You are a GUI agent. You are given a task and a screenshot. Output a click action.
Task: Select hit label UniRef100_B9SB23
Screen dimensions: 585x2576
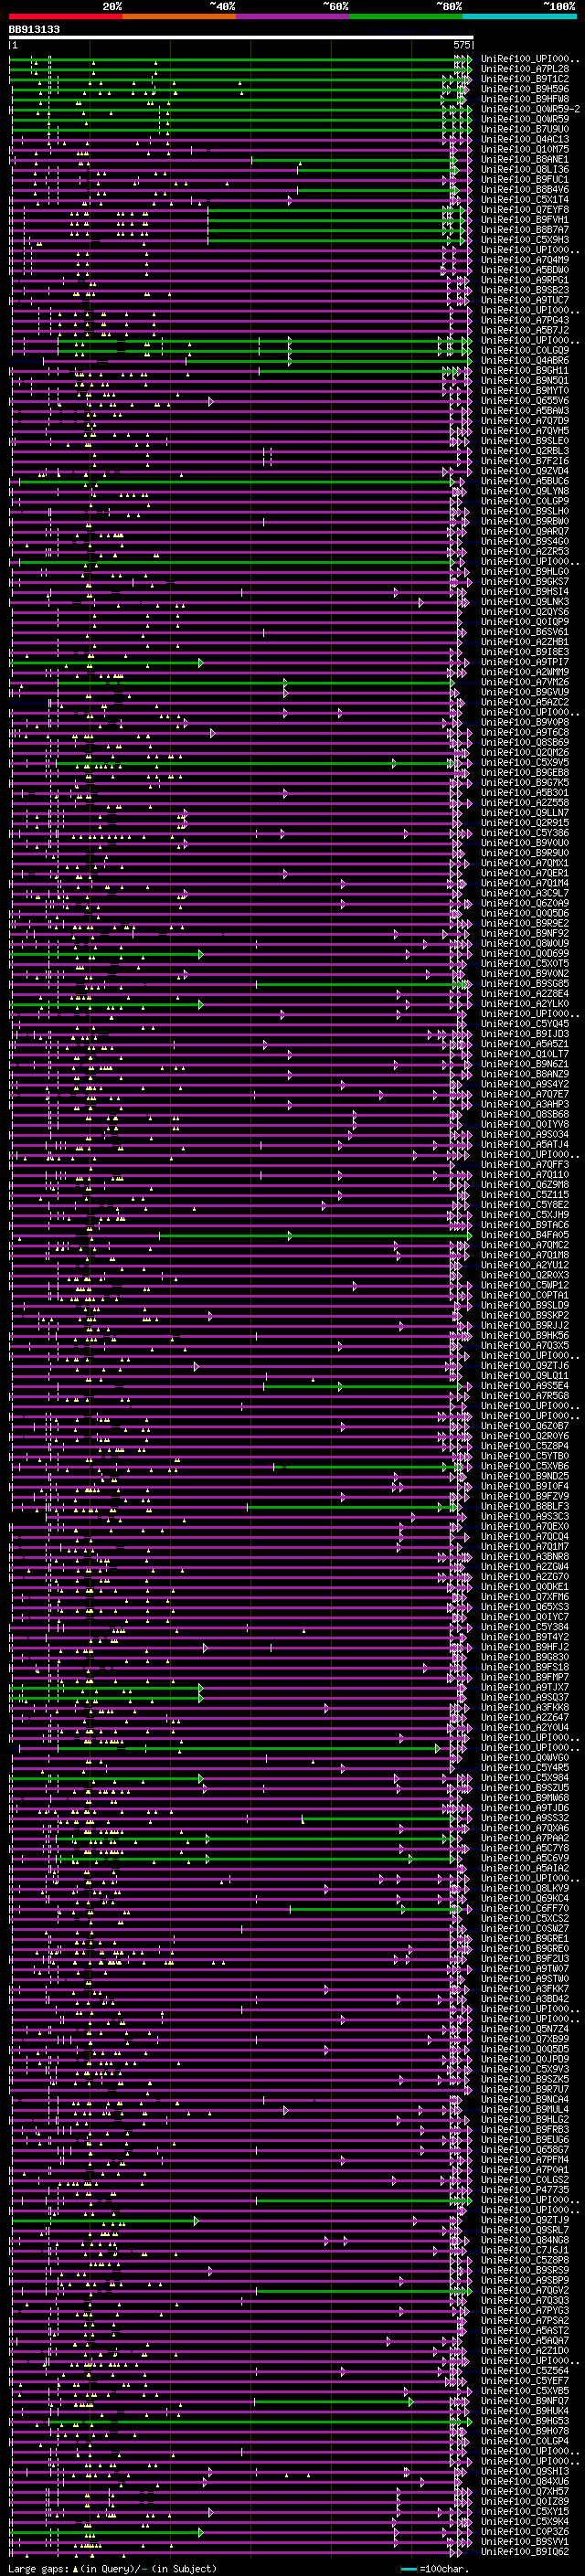tap(525, 290)
